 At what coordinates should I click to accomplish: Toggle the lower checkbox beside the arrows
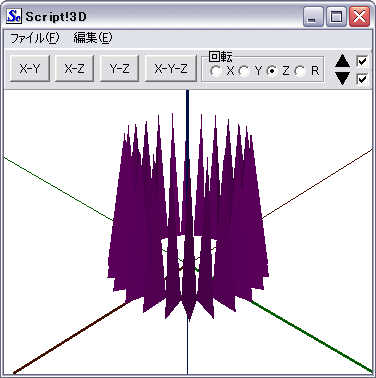362,79
